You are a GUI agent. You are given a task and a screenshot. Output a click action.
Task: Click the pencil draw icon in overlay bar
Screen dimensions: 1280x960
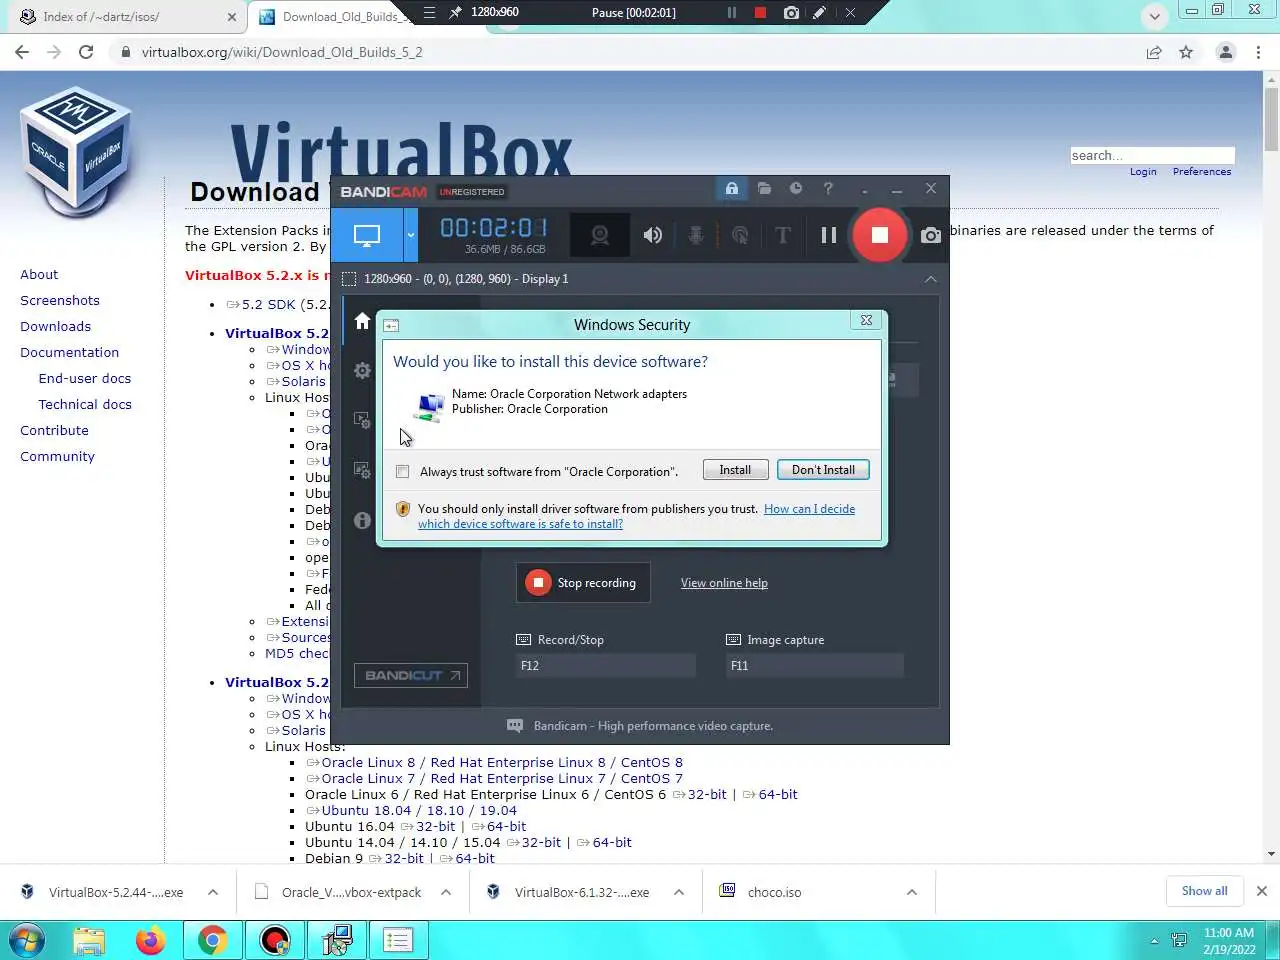pos(819,13)
